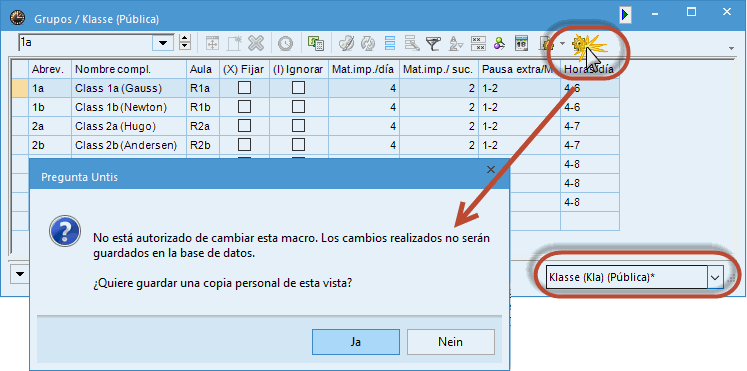Open the colour palette icon
Viewport: 747px width, 371px height.
(346, 44)
